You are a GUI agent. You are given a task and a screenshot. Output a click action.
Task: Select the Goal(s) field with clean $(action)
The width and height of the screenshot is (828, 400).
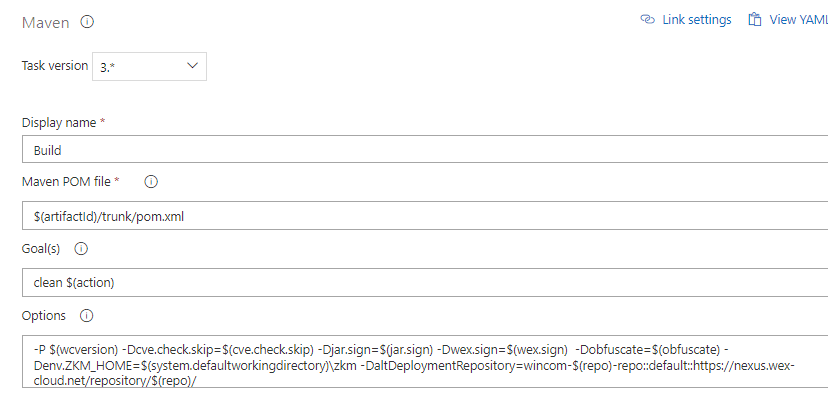425,282
